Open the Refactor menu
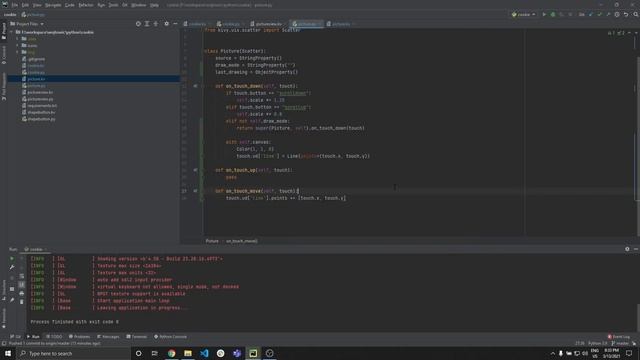The height and width of the screenshot is (360, 640). [x=86, y=5]
